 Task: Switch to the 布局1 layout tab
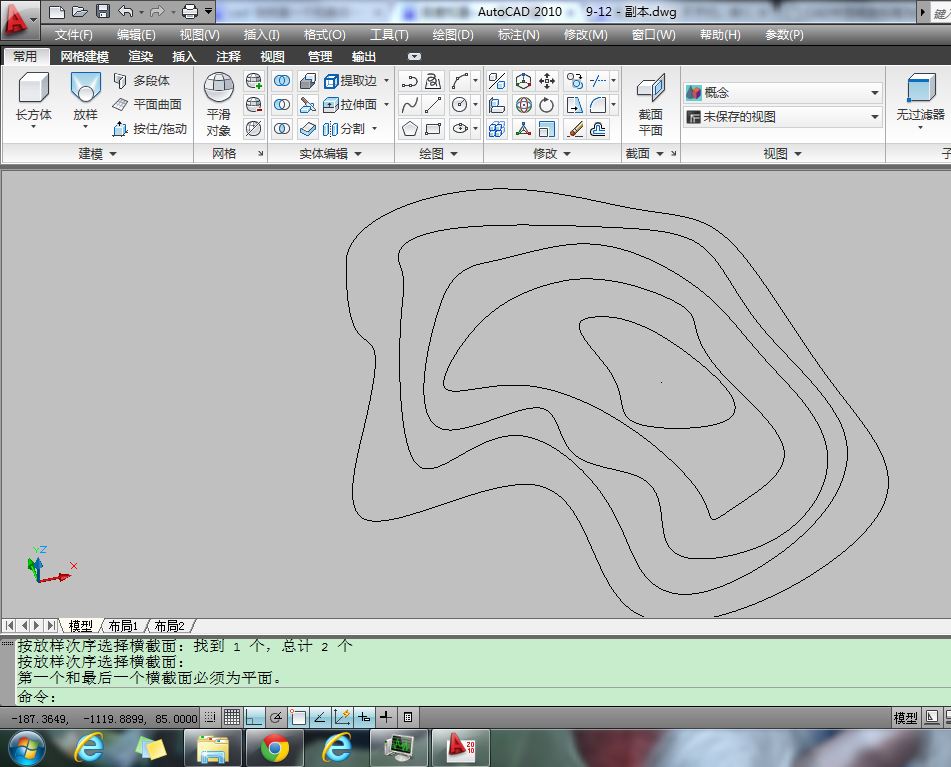[x=123, y=626]
